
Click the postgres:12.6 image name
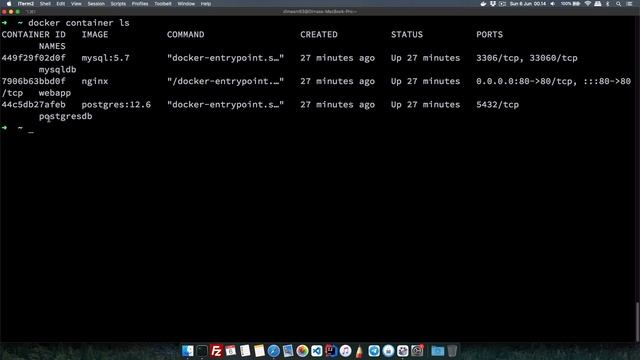(116, 104)
